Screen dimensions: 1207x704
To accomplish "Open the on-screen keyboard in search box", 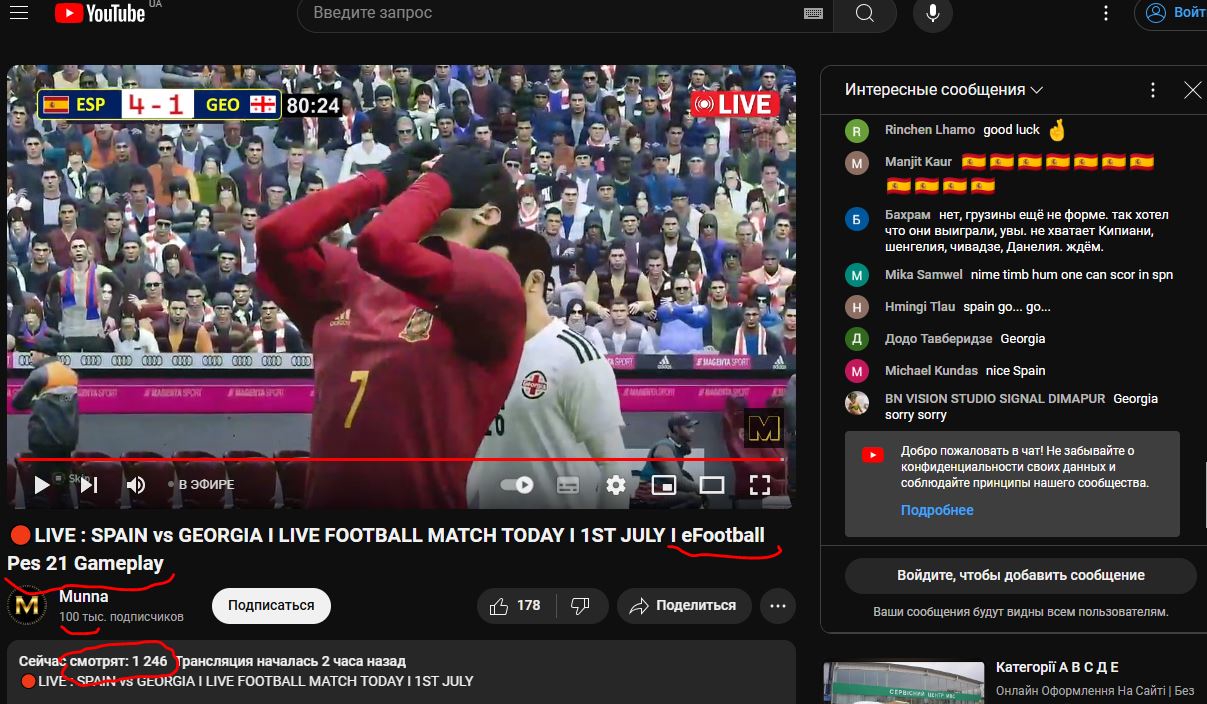I will tap(813, 13).
